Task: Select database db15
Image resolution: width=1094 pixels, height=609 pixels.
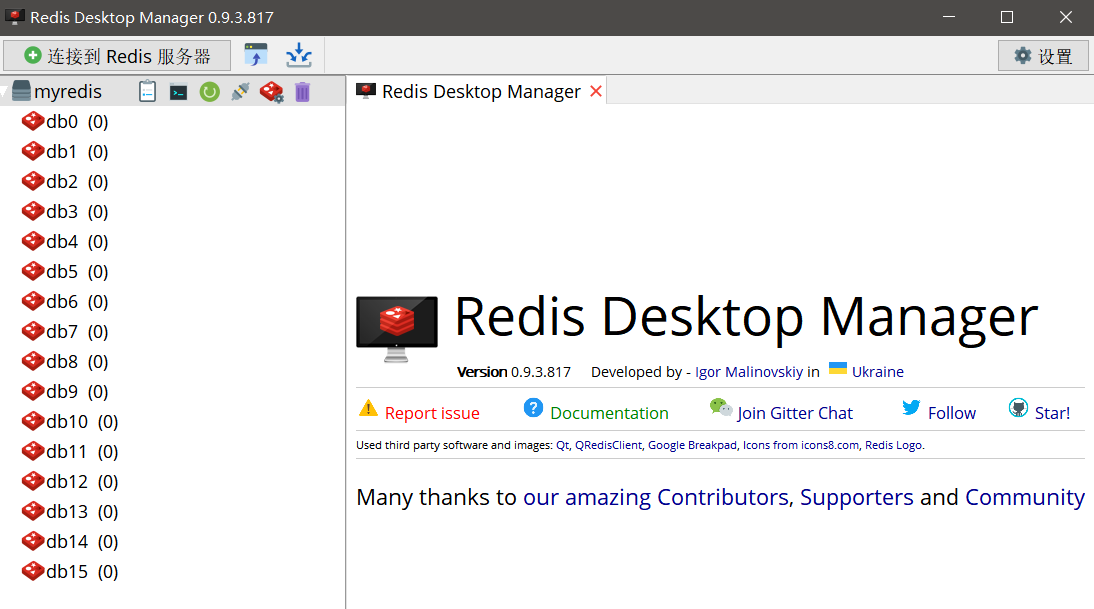Action: pyautogui.click(x=70, y=571)
